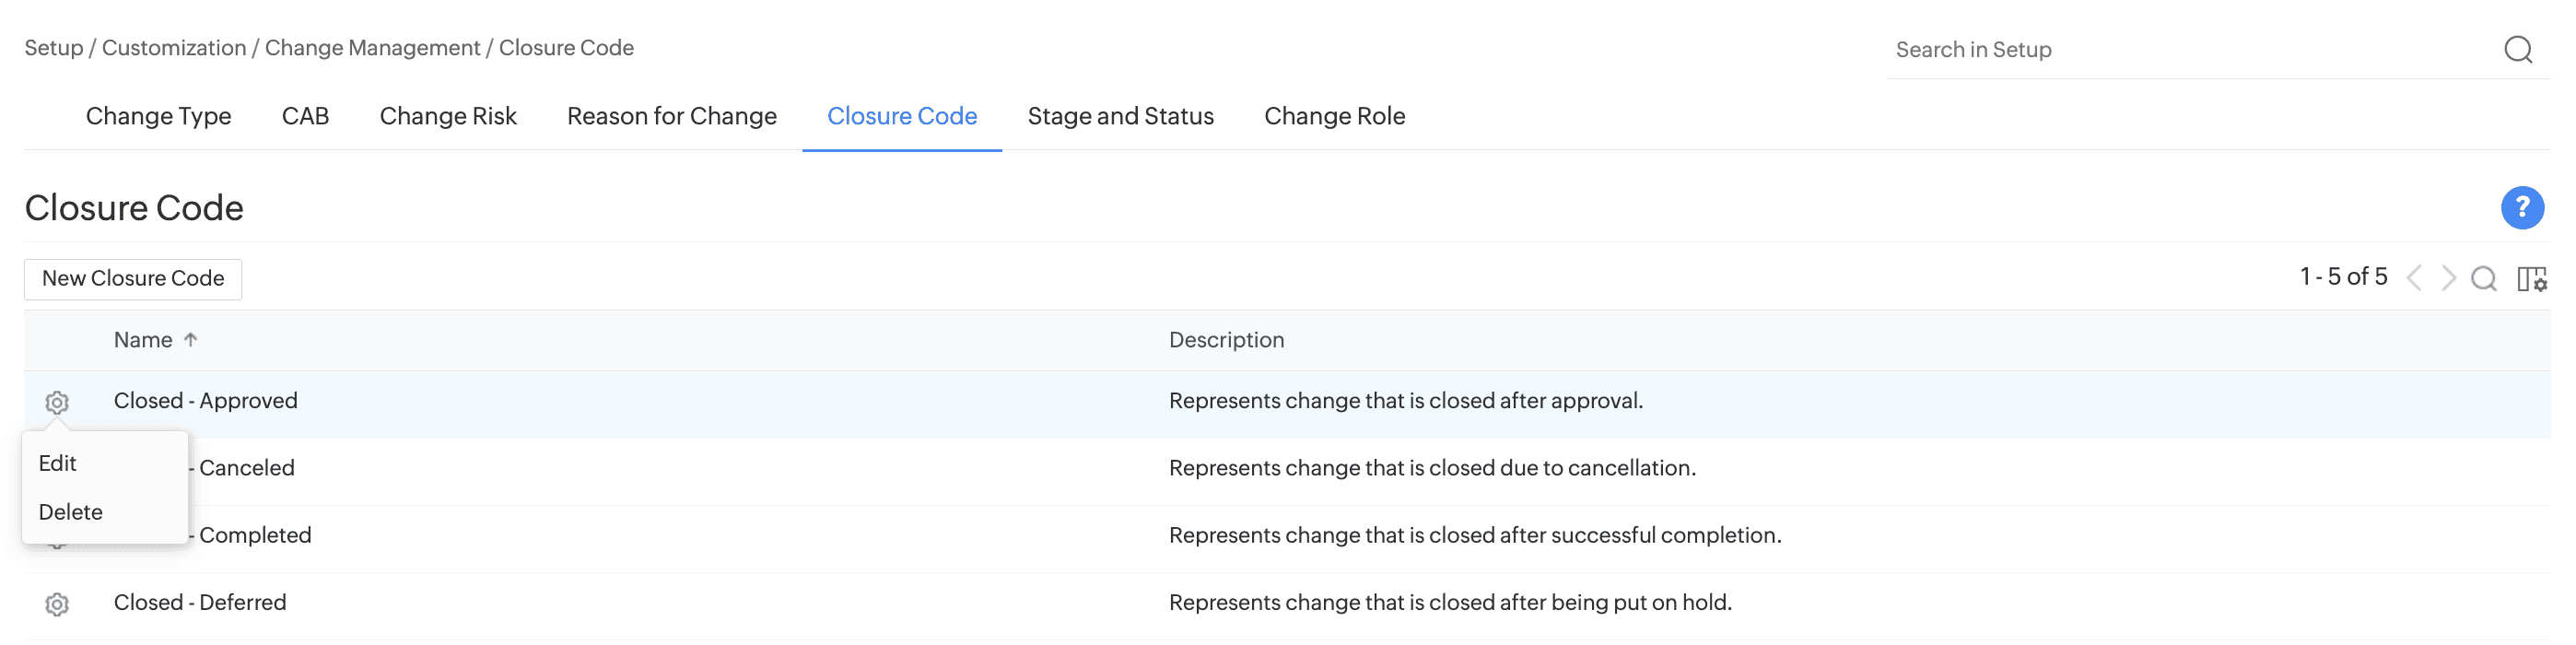Click the search magnifier icon in Setup
2576x645 pixels.
[2517, 49]
